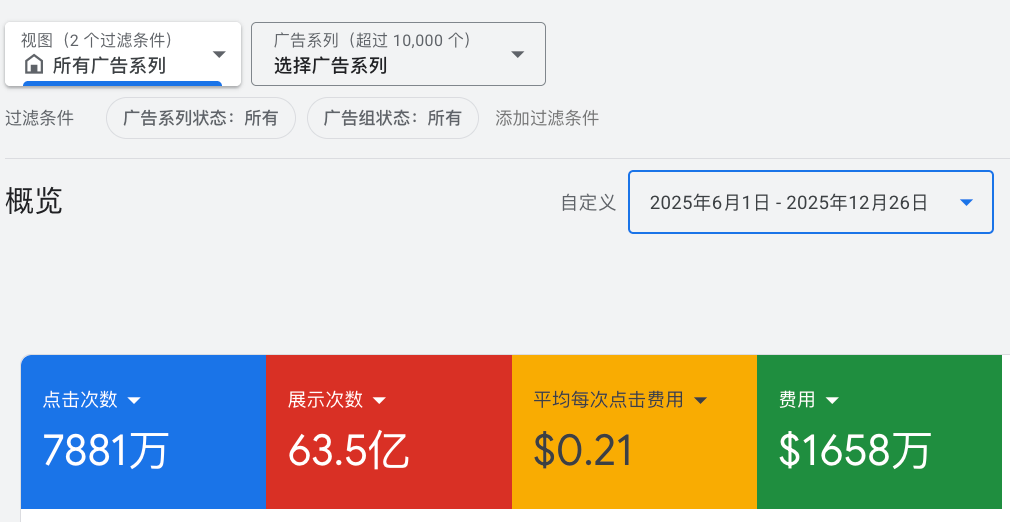
Task: Expand the 平均每次点击费用 metric arrow
Action: point(700,401)
